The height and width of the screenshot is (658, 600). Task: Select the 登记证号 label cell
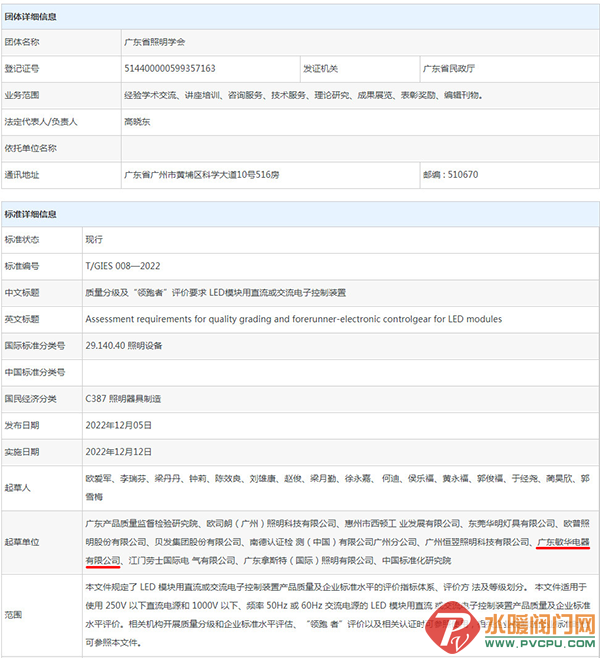pos(61,69)
